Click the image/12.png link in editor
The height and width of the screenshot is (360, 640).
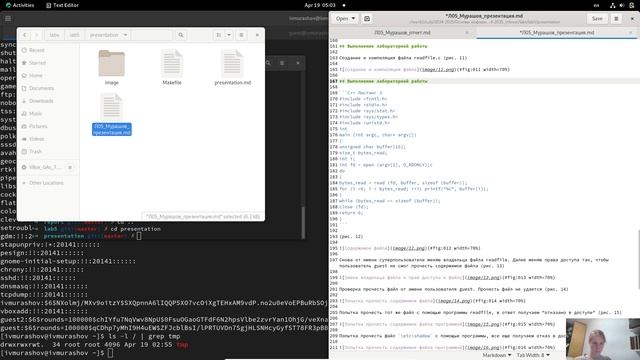tap(409, 248)
